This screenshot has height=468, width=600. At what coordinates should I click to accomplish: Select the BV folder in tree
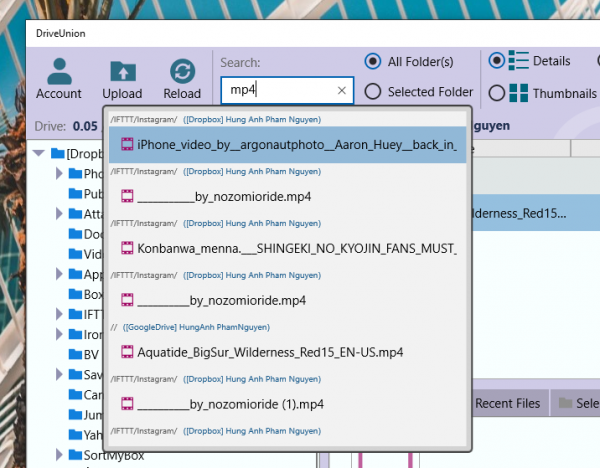[x=84, y=354]
